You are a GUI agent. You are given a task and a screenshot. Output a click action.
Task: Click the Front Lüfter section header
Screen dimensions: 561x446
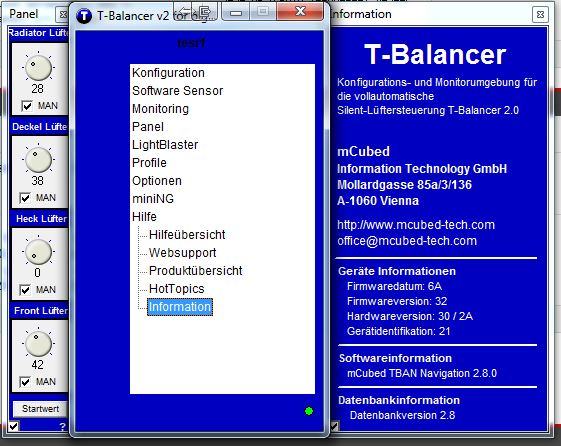41,310
